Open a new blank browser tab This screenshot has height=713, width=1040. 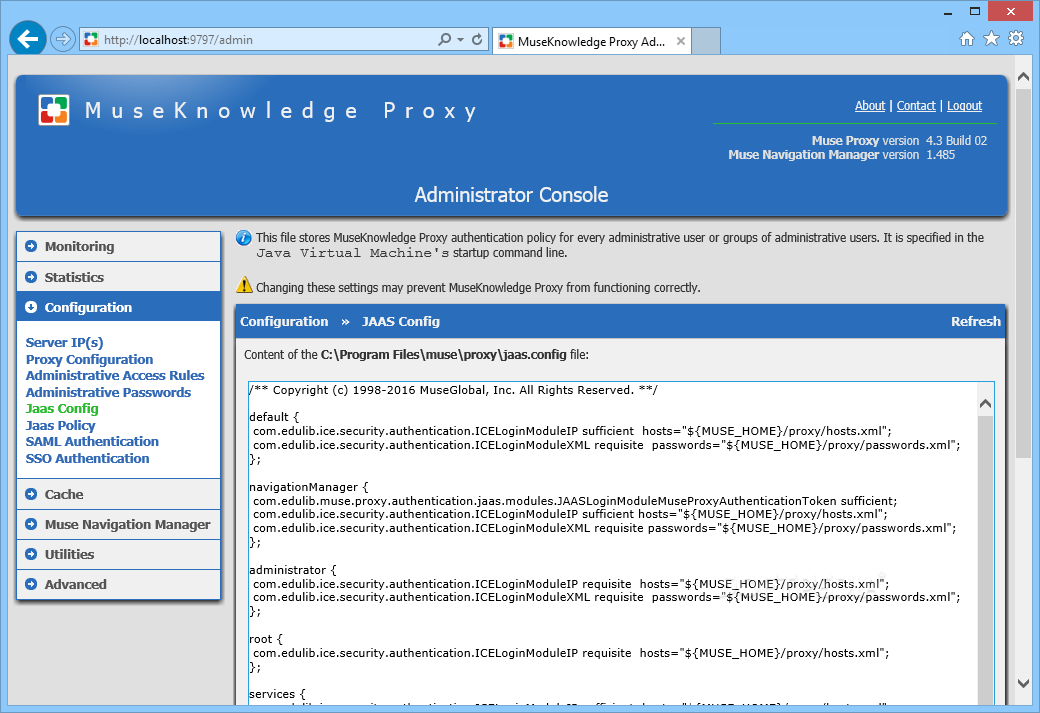[706, 41]
